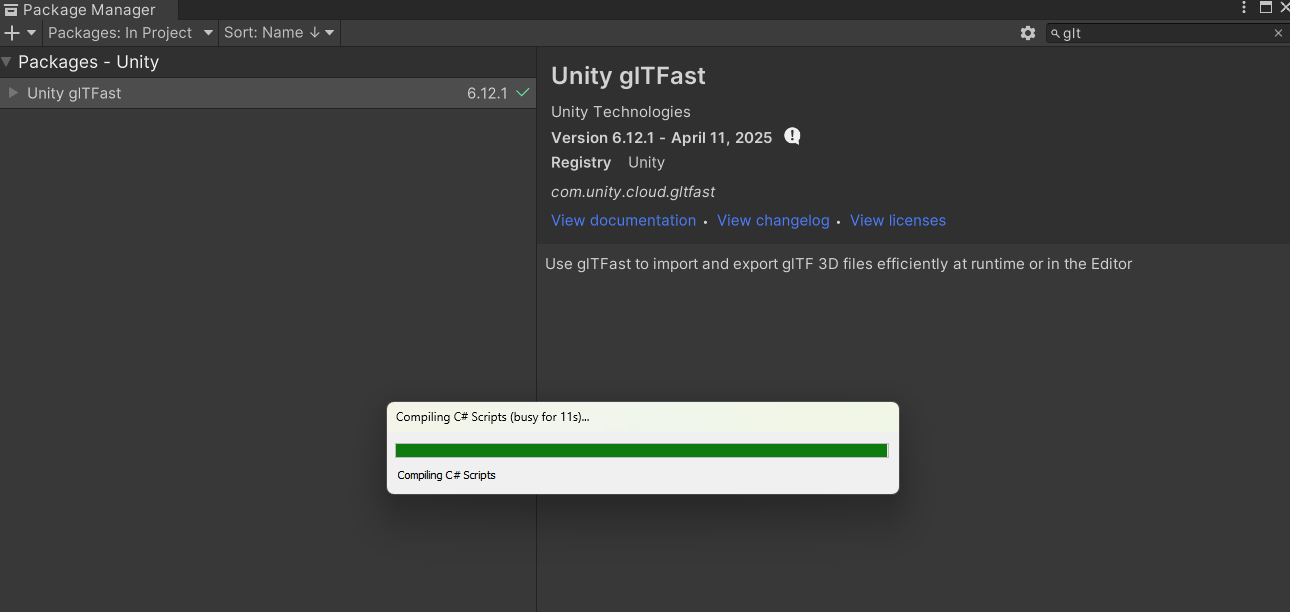Click the magnifier icon in search box
Screen dimensions: 1290x612
(1055, 34)
